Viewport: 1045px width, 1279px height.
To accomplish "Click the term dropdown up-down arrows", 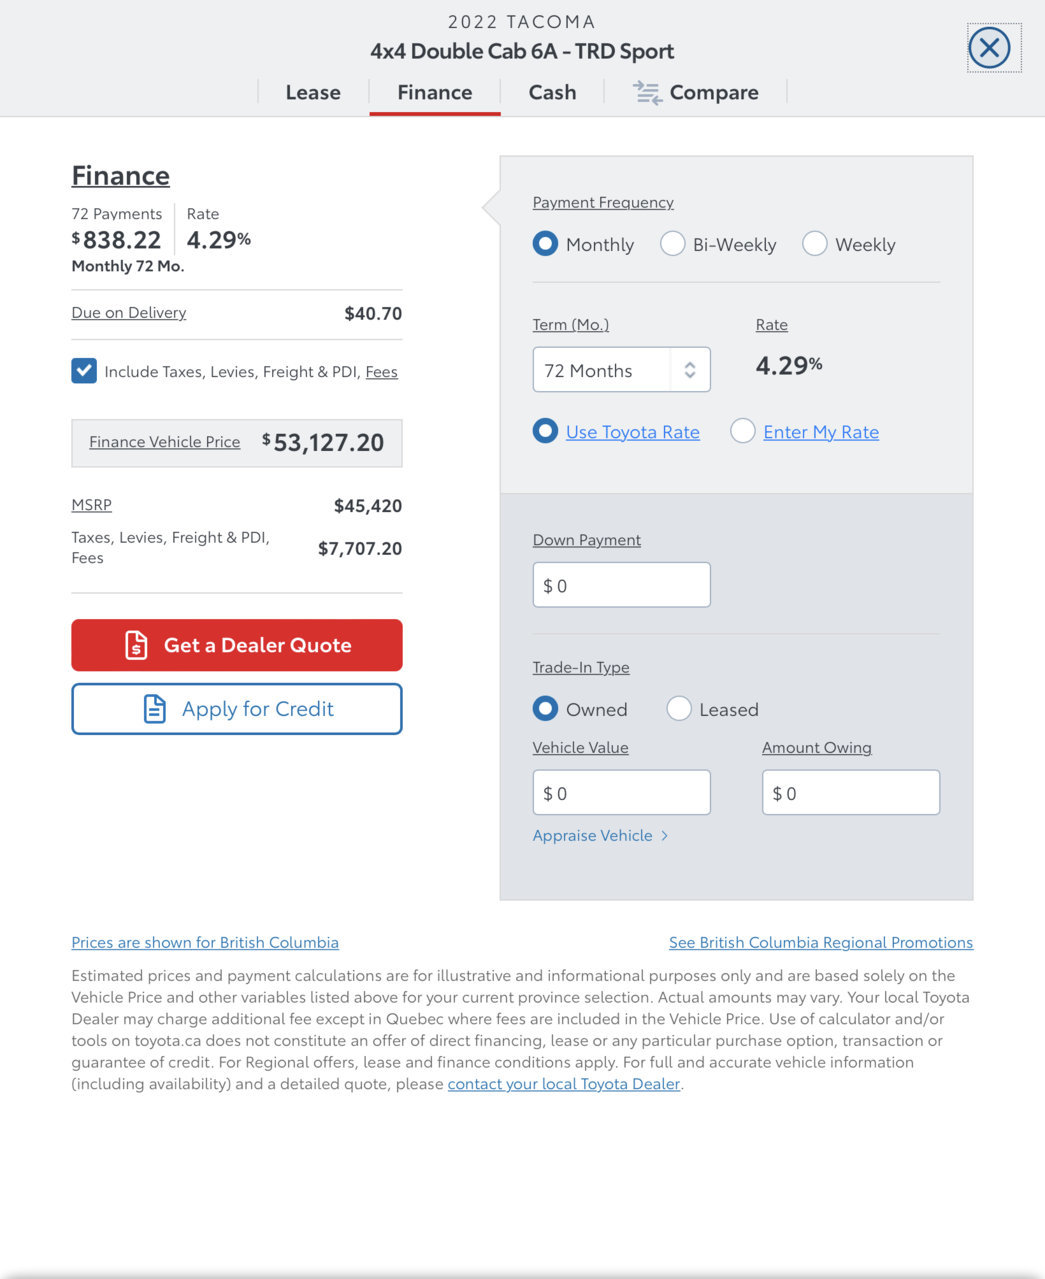I will pos(690,370).
